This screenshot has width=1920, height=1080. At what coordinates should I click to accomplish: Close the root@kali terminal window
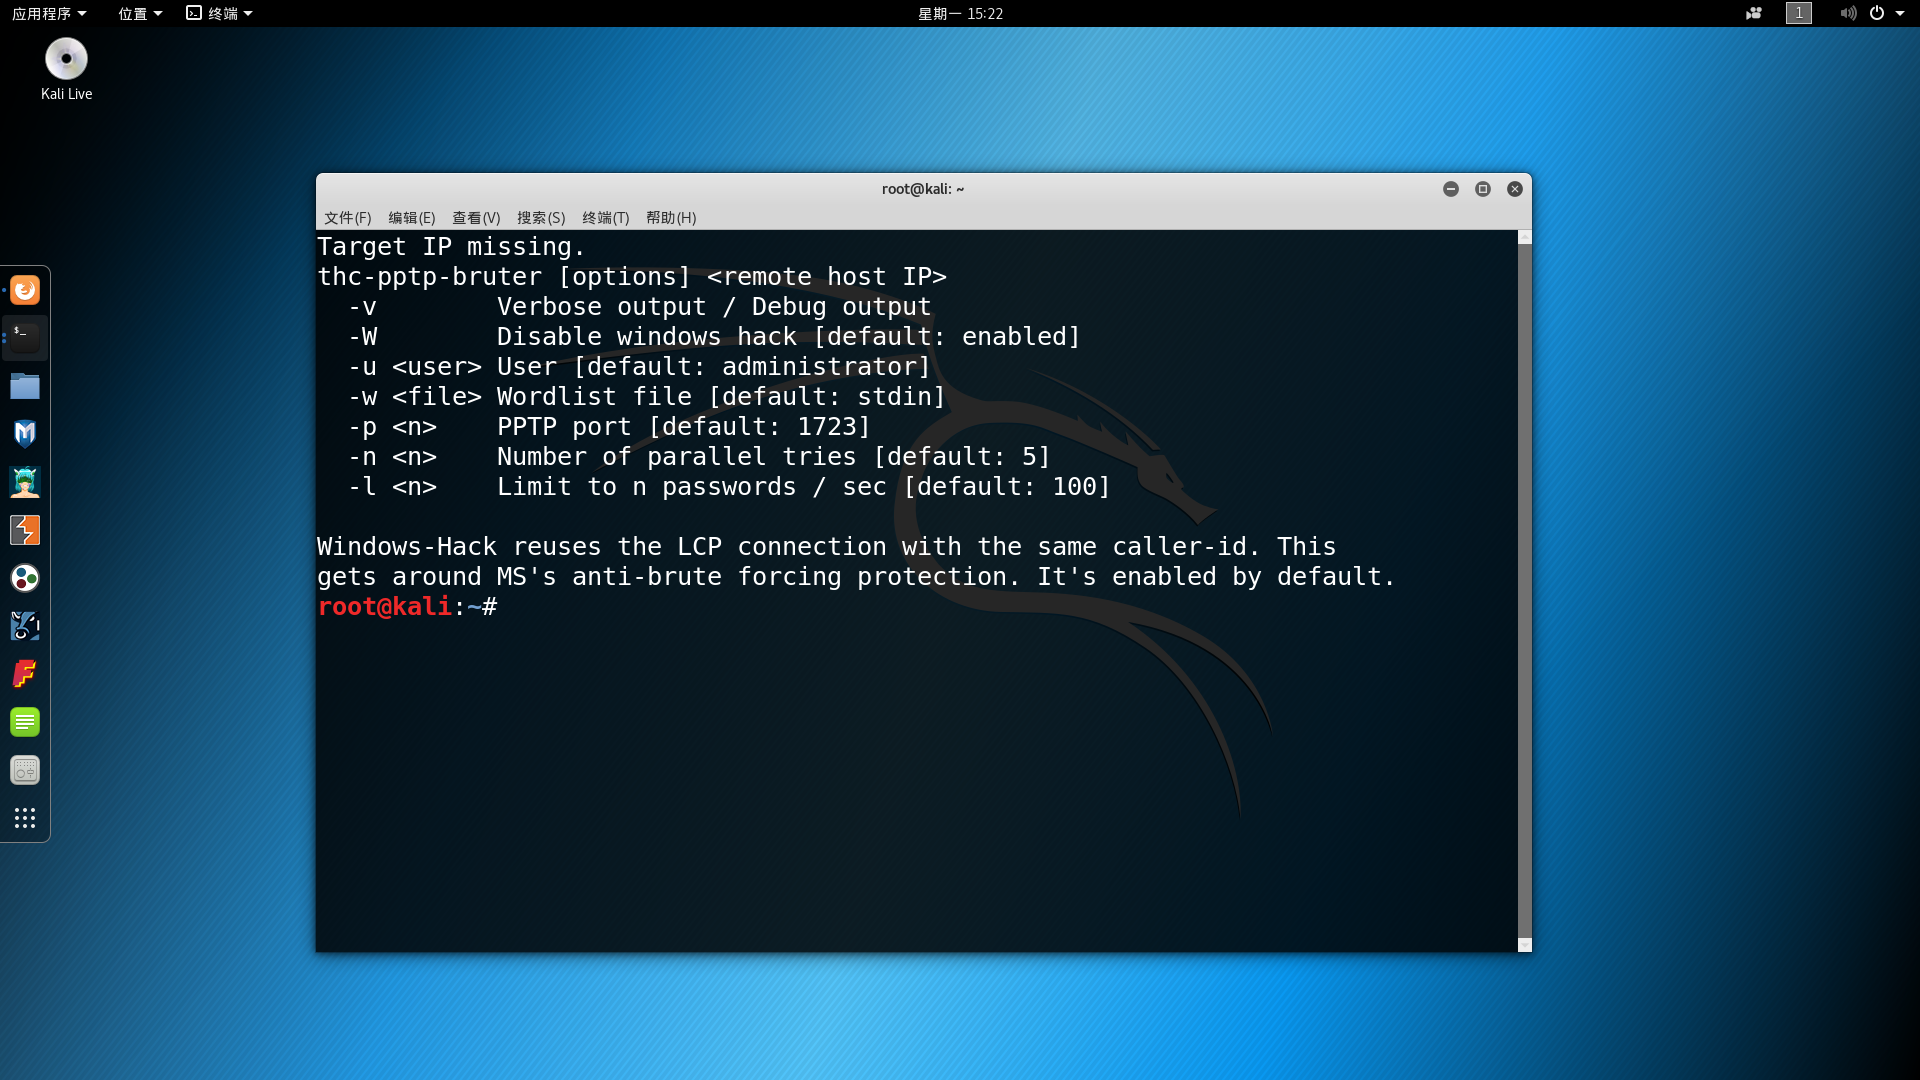tap(1515, 189)
